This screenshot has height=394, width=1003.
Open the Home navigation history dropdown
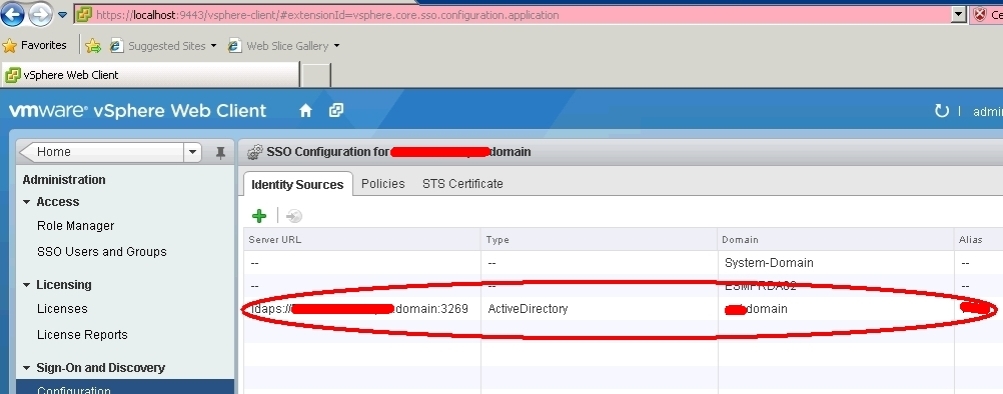coord(193,152)
